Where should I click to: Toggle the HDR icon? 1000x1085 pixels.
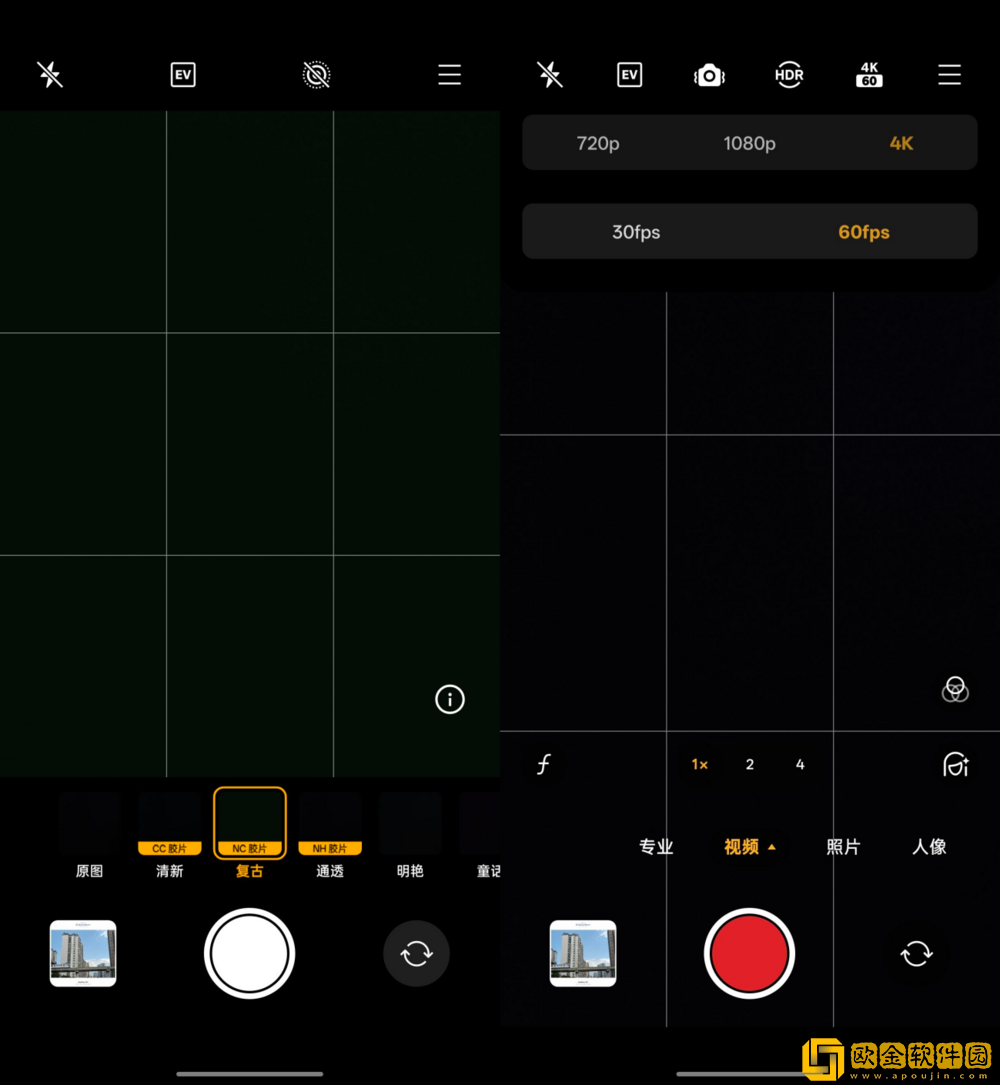[x=789, y=75]
